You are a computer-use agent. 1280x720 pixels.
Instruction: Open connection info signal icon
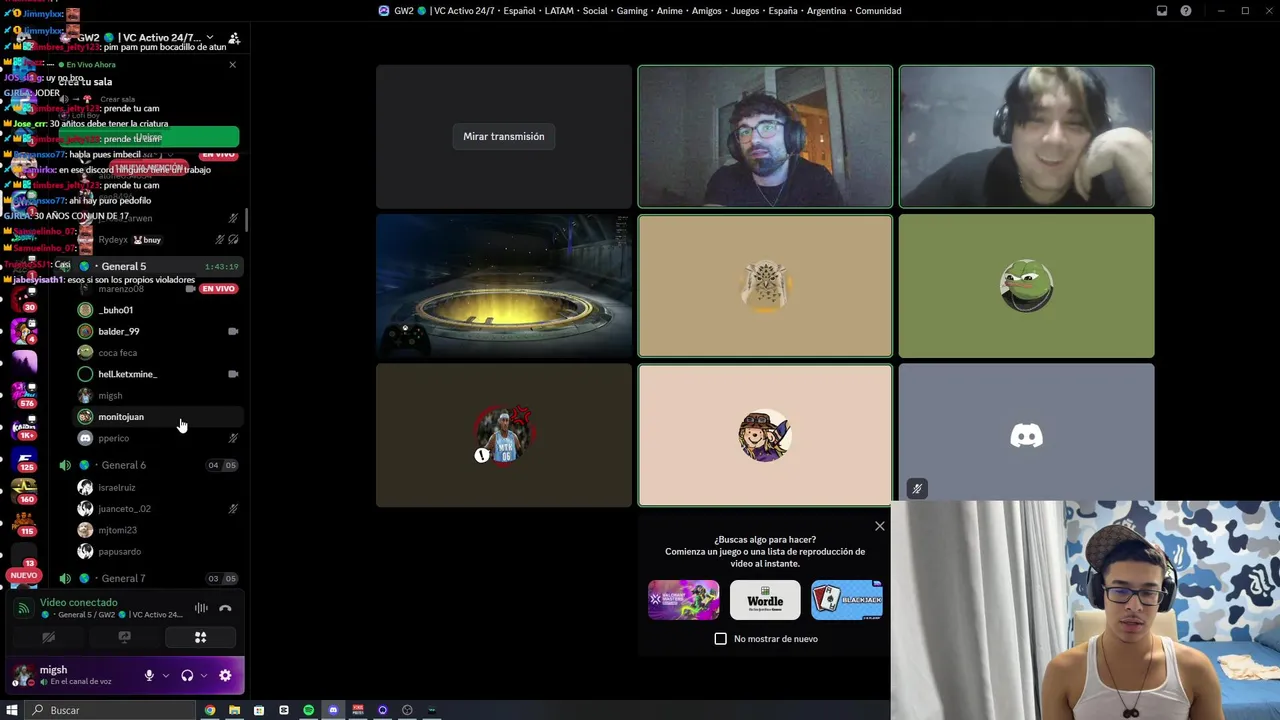[x=24, y=608]
